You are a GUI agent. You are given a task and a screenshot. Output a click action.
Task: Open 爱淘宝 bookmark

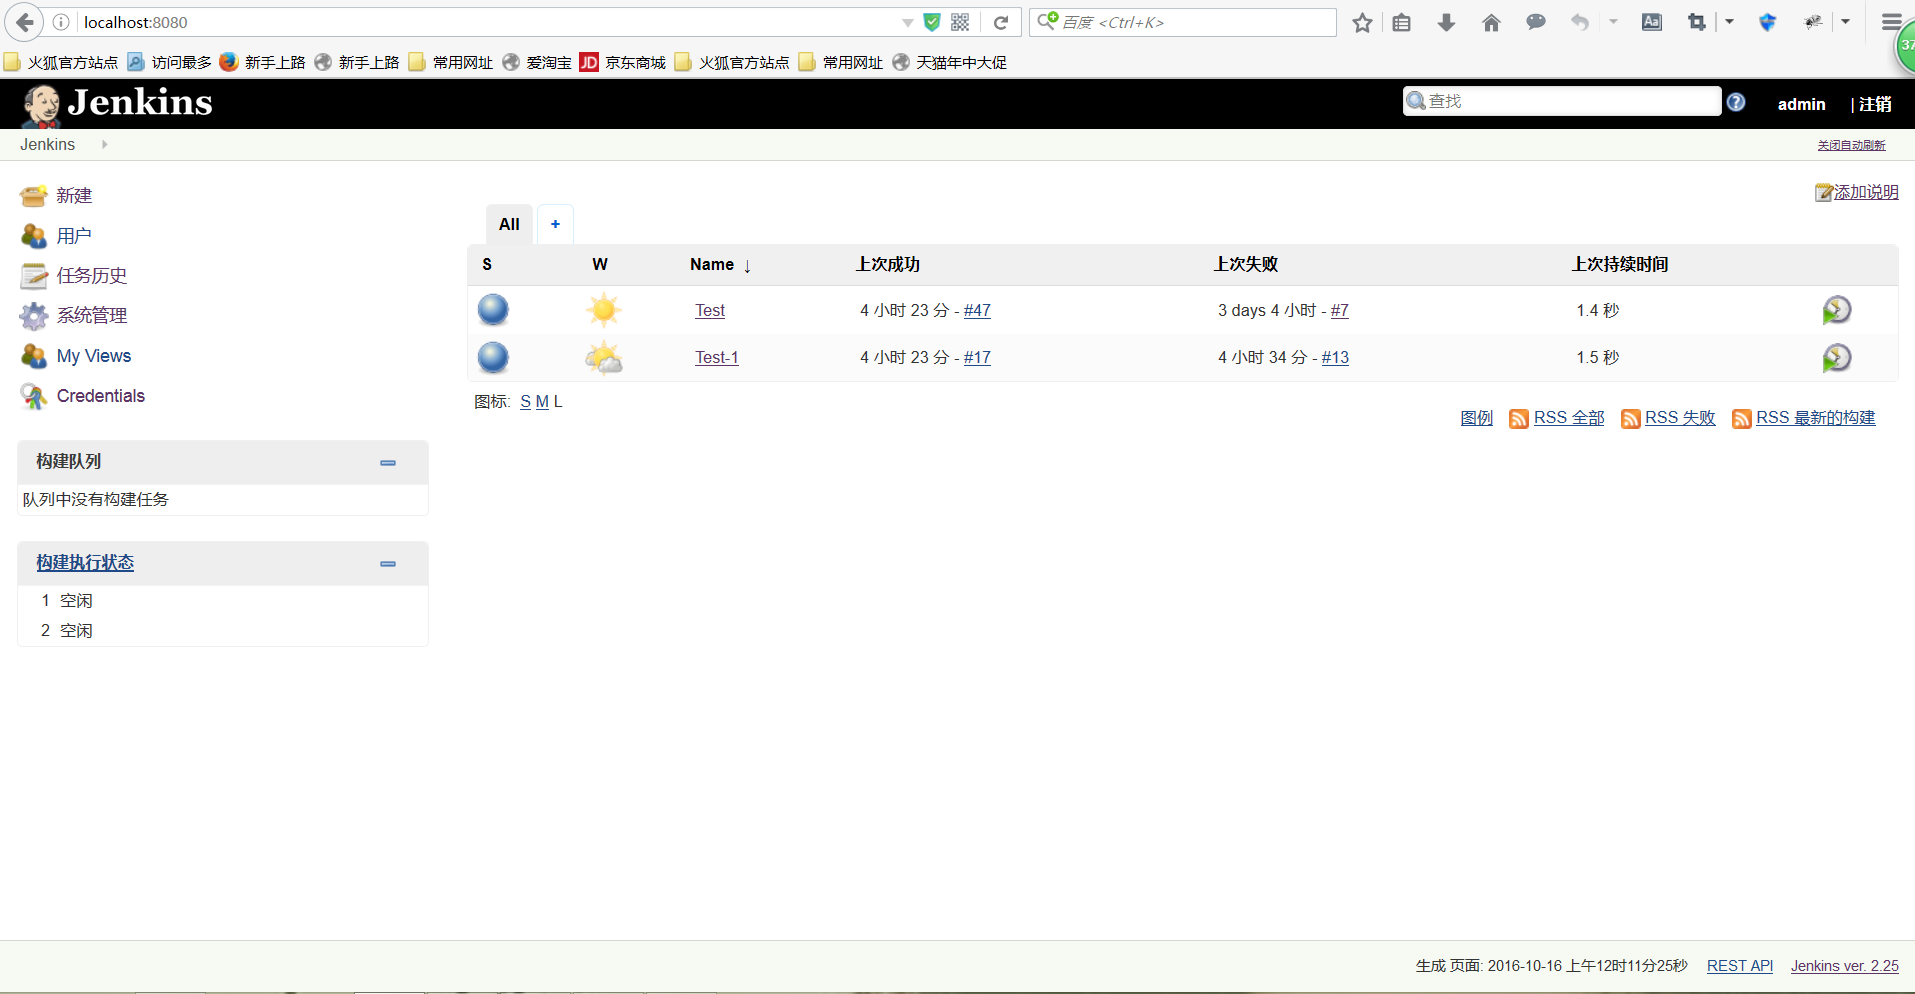[x=537, y=62]
